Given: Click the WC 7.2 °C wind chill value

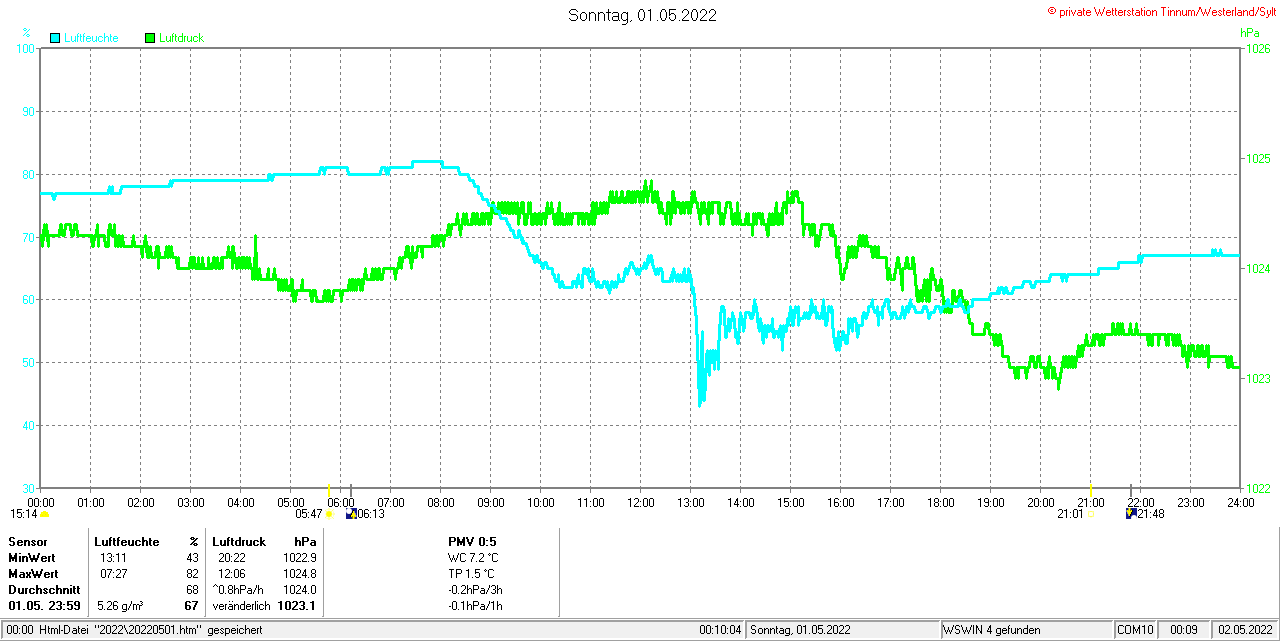Looking at the screenshot, I should click(x=471, y=557).
